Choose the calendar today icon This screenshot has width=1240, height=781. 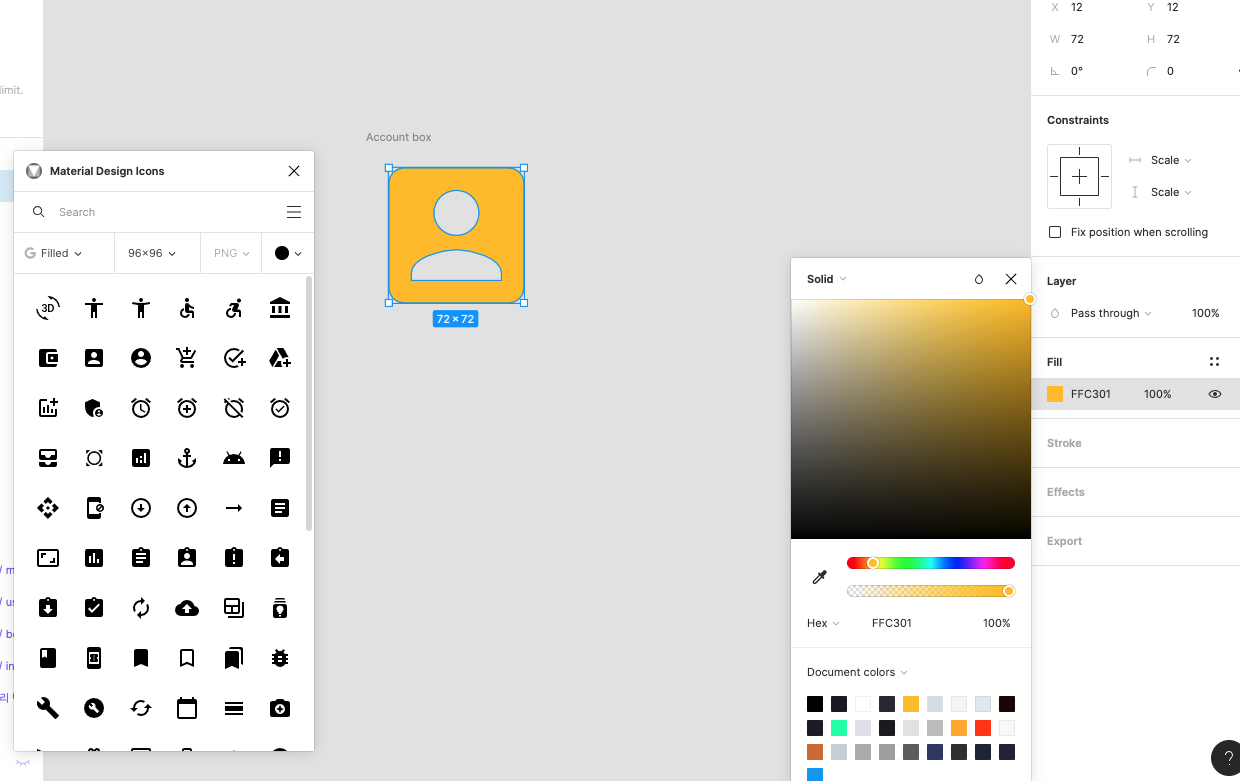click(x=187, y=708)
